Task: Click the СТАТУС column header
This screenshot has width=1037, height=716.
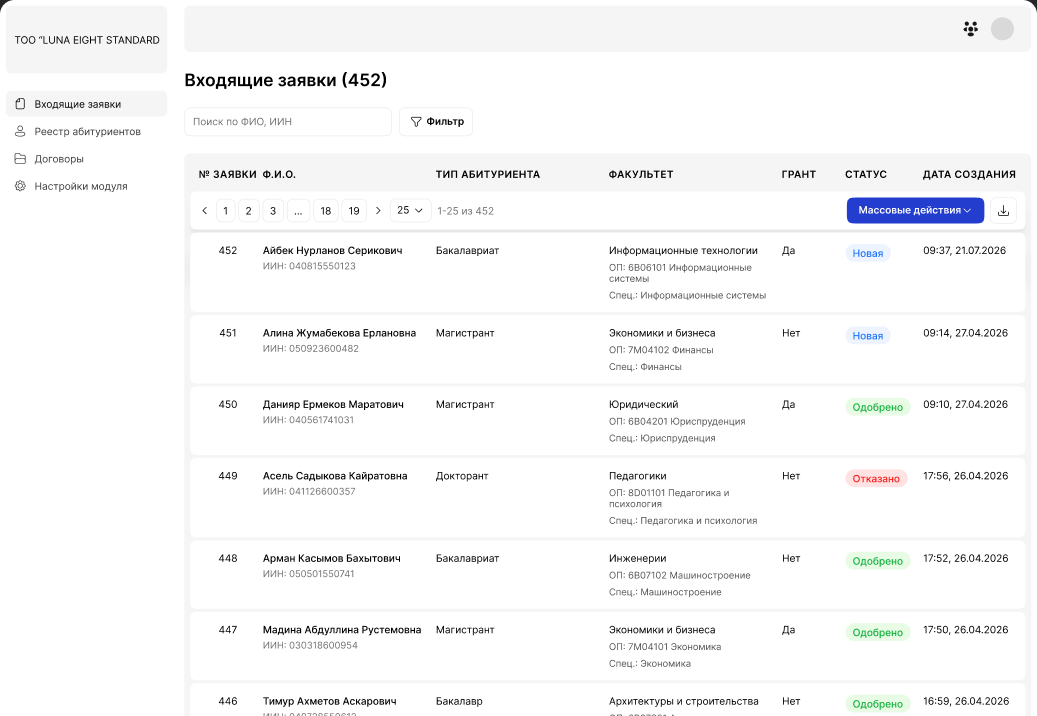Action: [866, 175]
